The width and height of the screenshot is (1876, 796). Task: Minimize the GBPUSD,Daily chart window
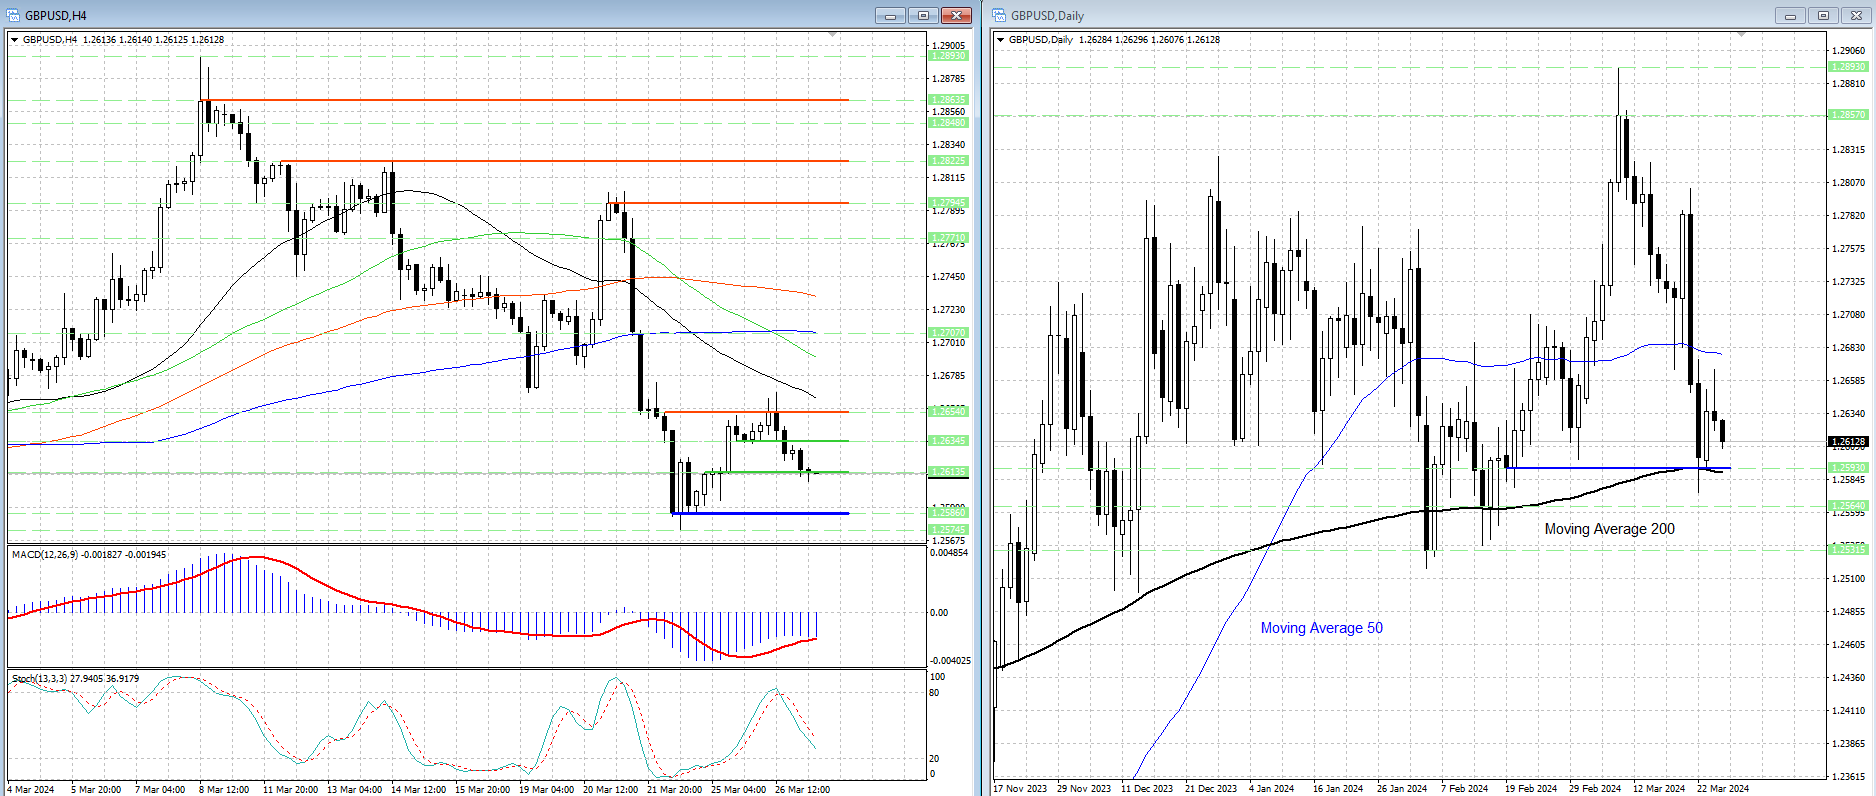point(1790,15)
